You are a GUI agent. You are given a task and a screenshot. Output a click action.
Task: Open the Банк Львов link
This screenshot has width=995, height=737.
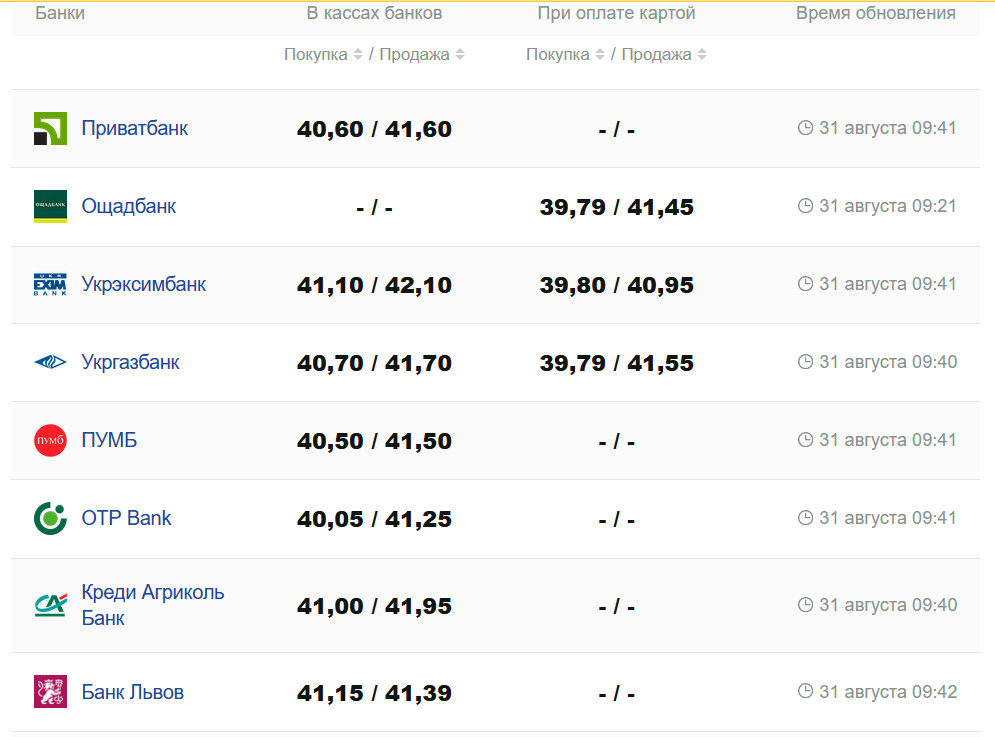tap(132, 692)
